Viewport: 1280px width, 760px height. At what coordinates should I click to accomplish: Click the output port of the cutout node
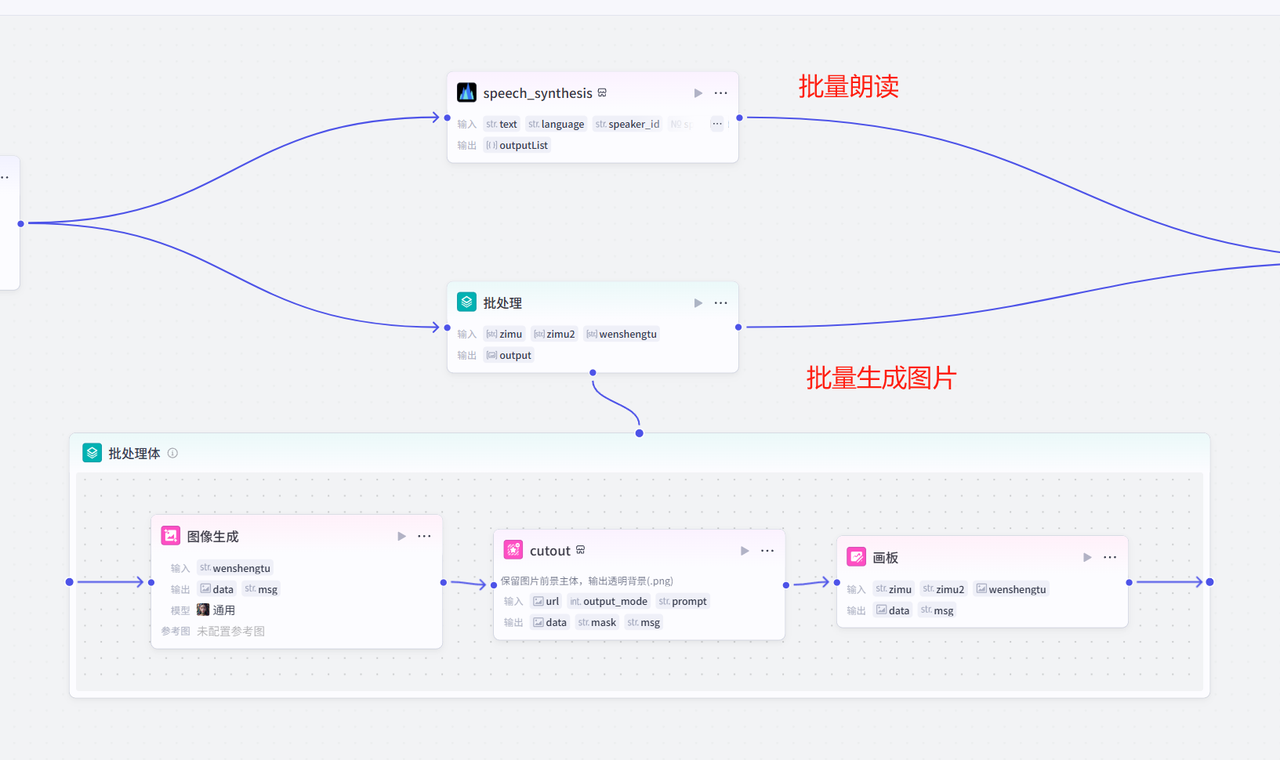point(785,585)
